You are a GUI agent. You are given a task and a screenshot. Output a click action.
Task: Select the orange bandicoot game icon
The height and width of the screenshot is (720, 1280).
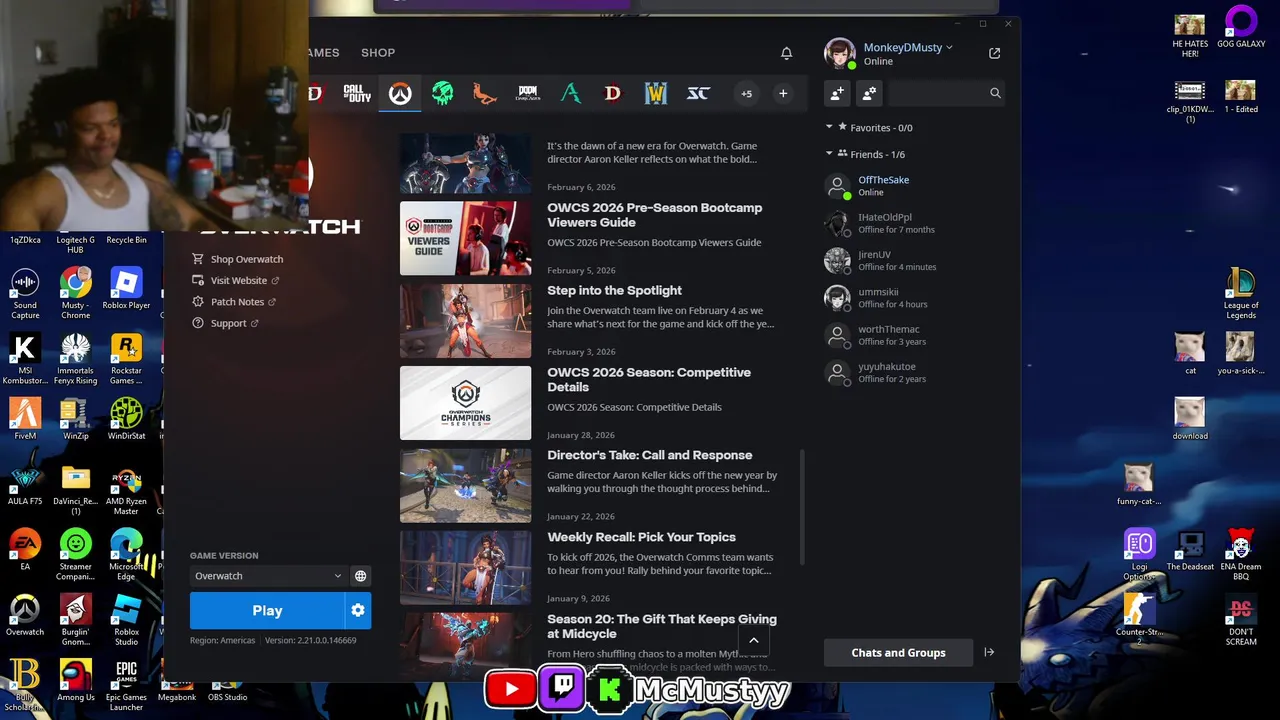[484, 94]
